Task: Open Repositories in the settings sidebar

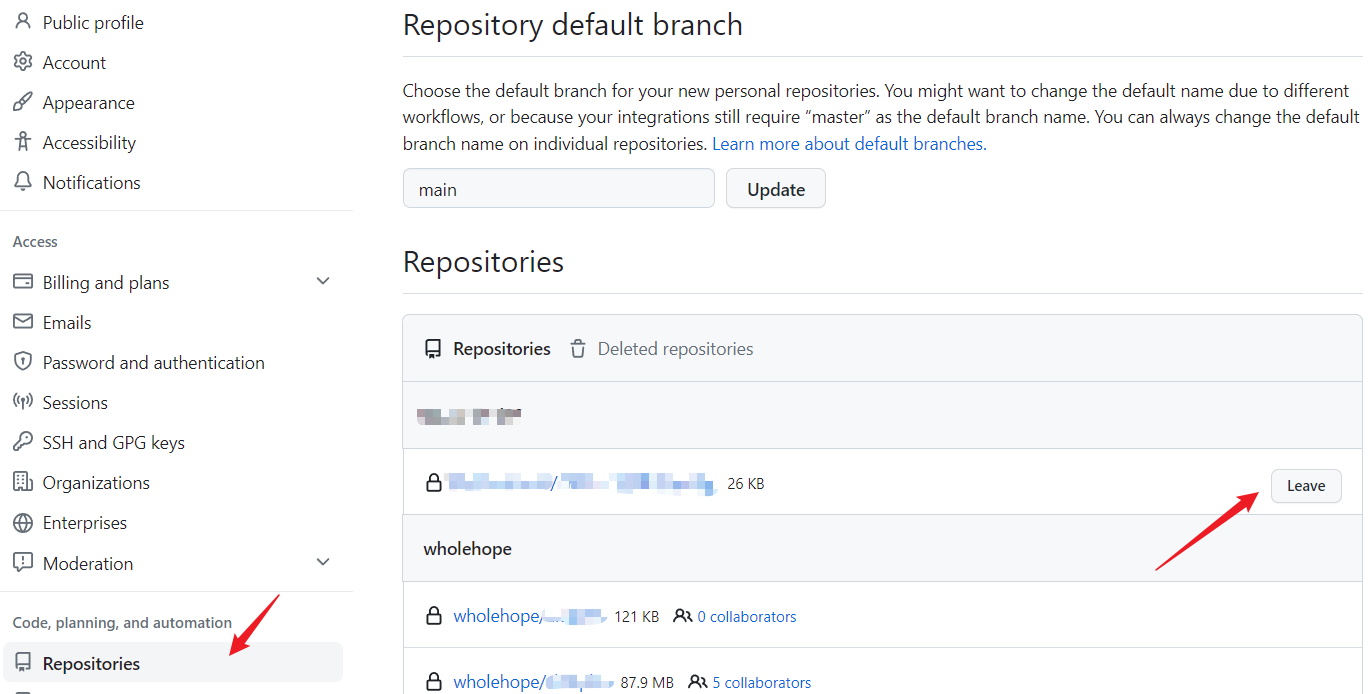Action: (91, 664)
